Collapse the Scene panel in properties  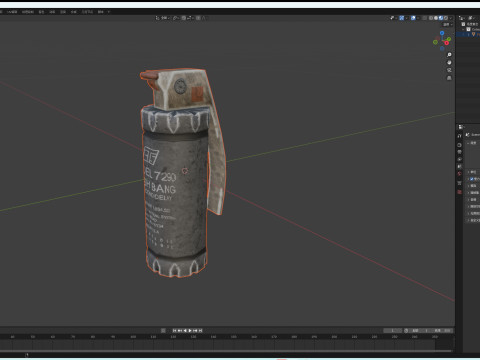click(x=468, y=143)
